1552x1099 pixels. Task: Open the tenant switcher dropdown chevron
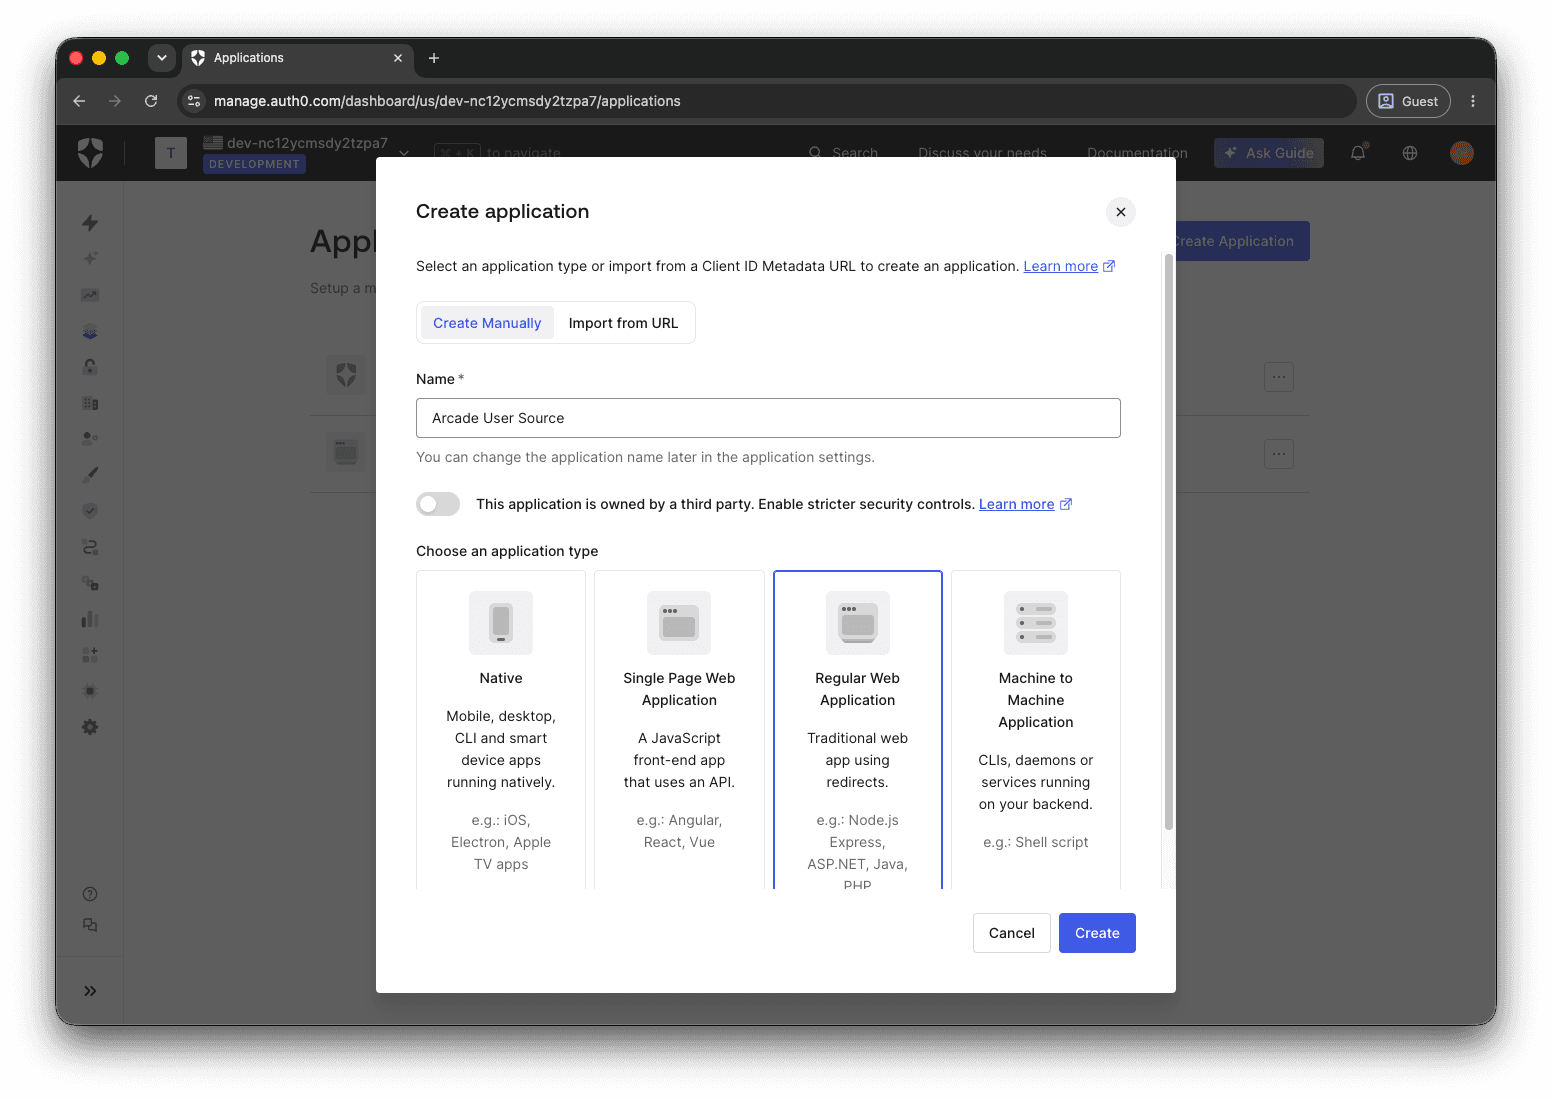pyautogui.click(x=404, y=153)
